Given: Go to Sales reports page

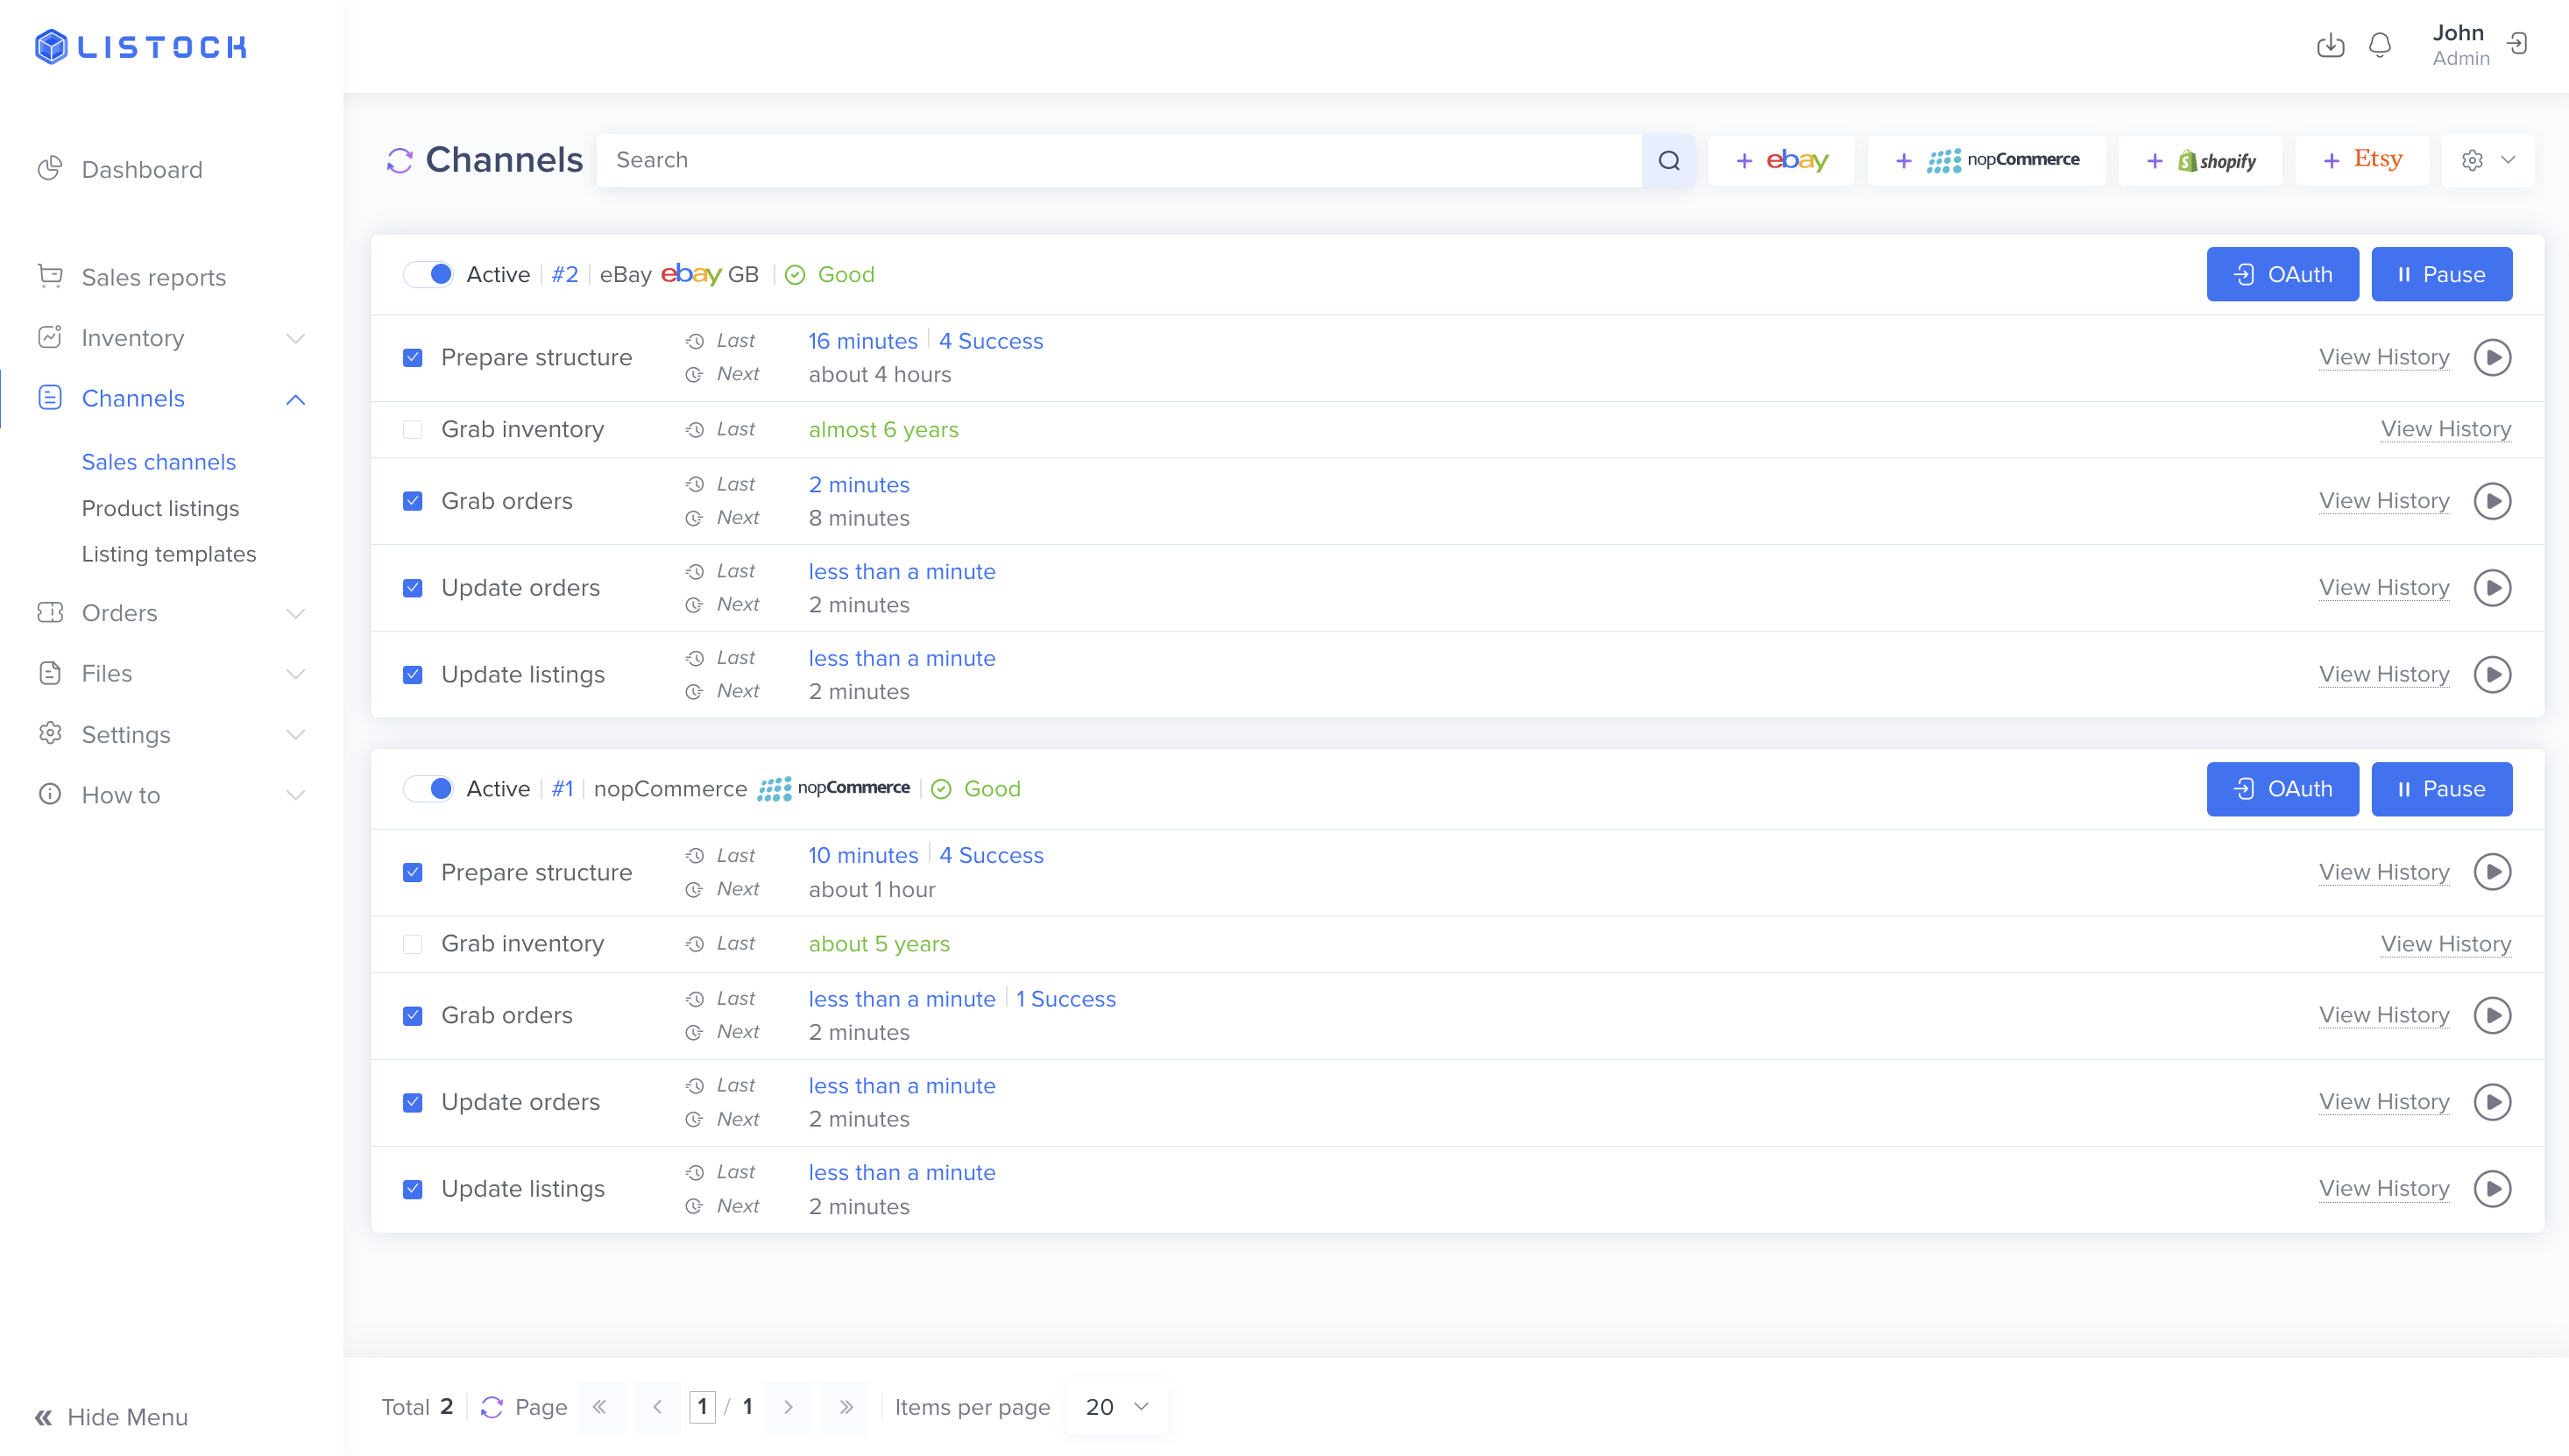Looking at the screenshot, I should click(153, 277).
